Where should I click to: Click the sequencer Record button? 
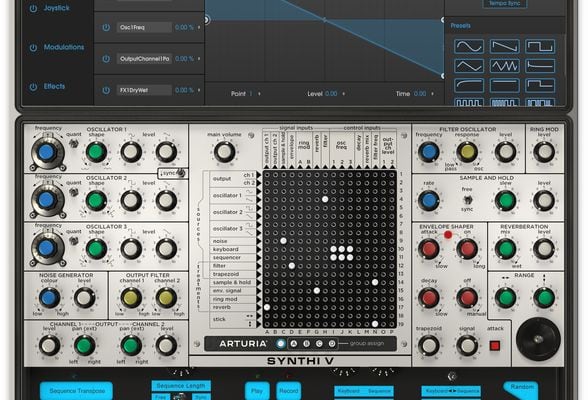(289, 391)
